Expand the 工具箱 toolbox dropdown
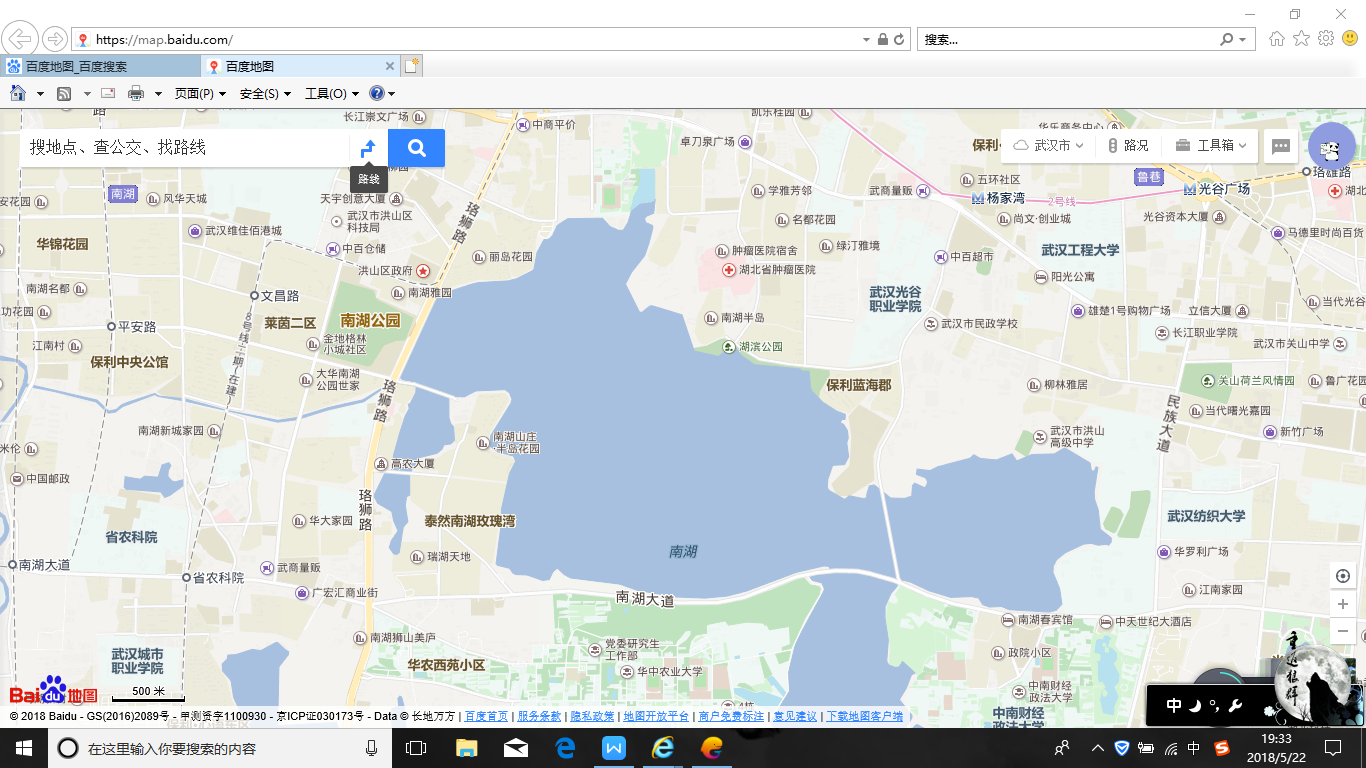 pyautogui.click(x=1211, y=146)
